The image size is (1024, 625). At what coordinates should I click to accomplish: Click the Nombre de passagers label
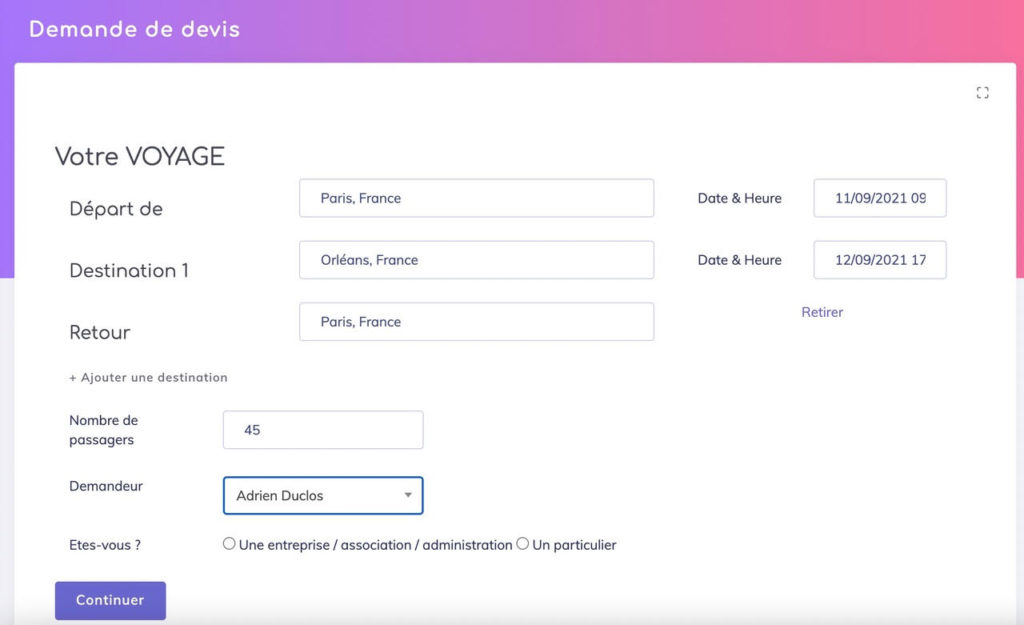104,430
